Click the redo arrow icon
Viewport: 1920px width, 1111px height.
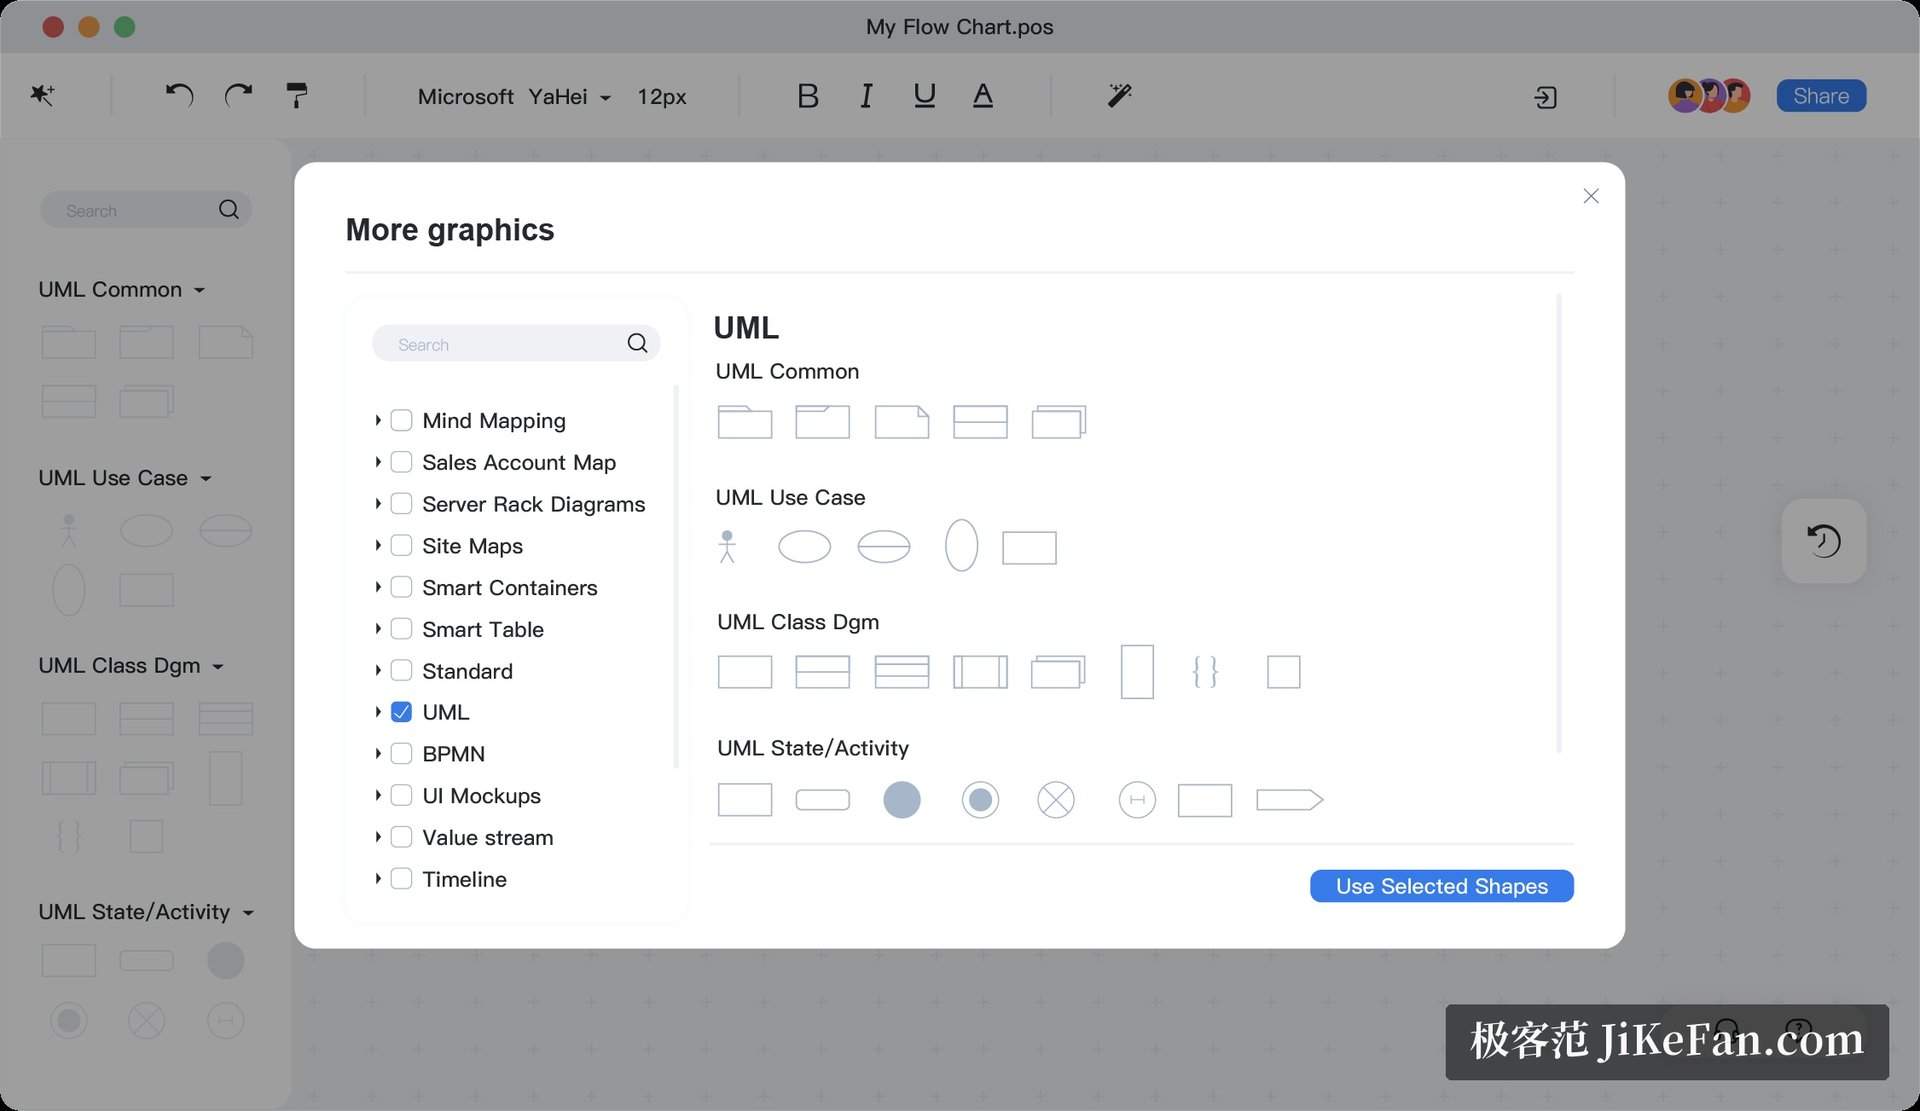point(238,95)
